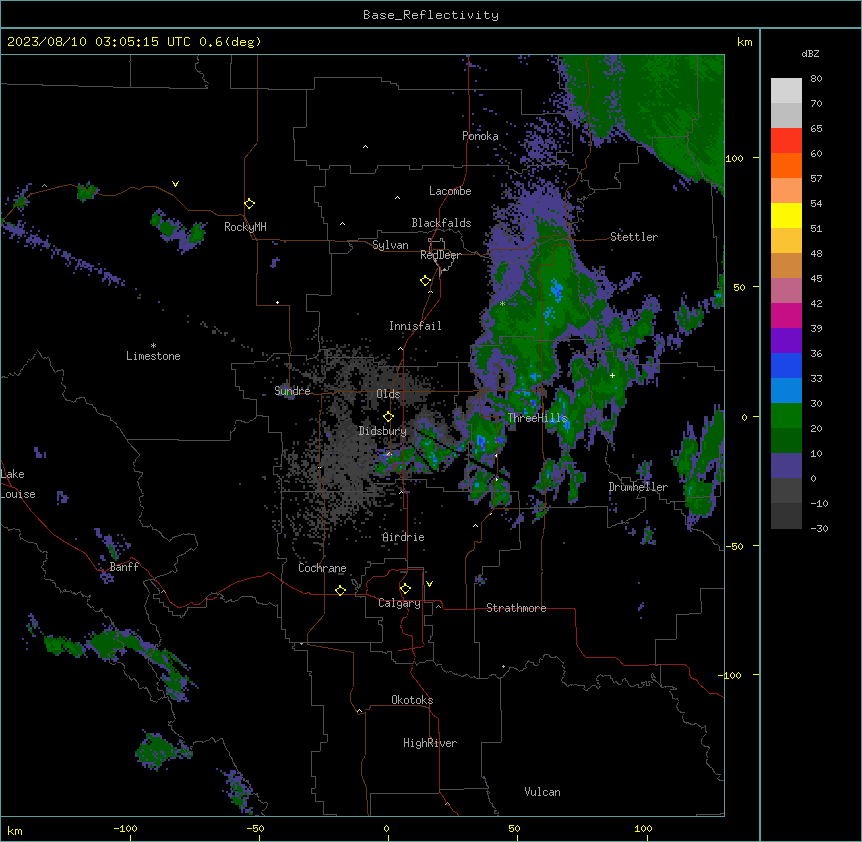The height and width of the screenshot is (842, 862).
Task: Select the yellow 51-54 dBZ legend swatch
Action: click(786, 215)
